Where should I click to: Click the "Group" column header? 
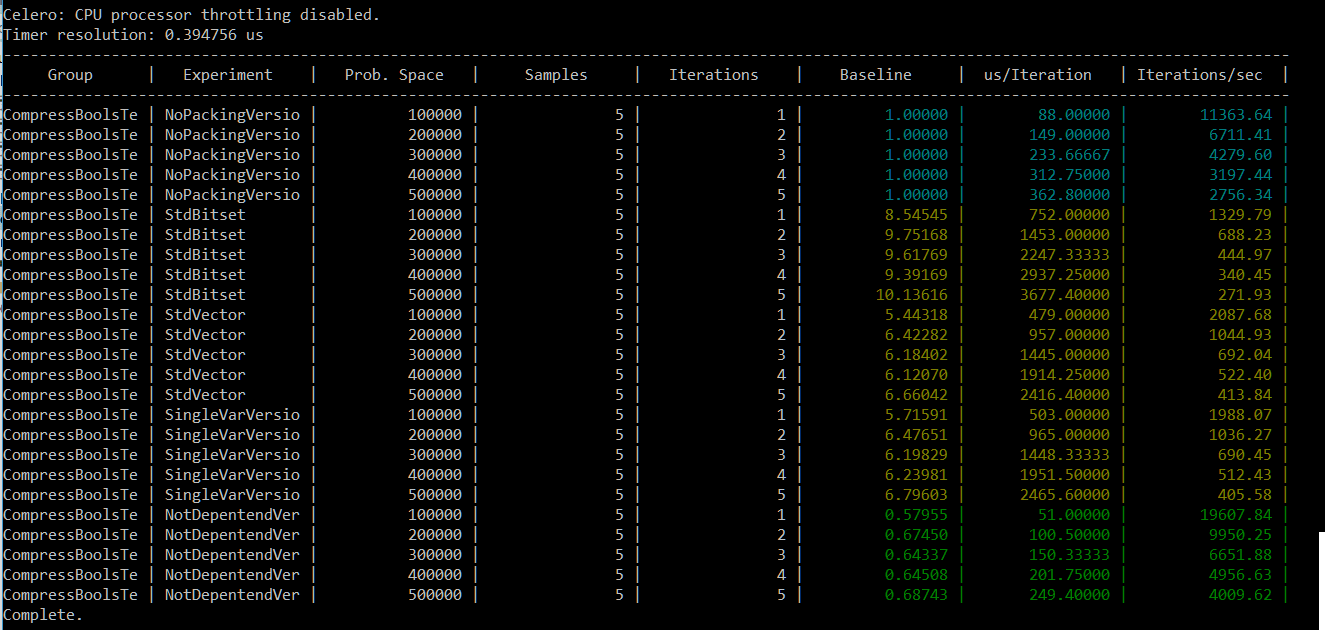point(70,75)
